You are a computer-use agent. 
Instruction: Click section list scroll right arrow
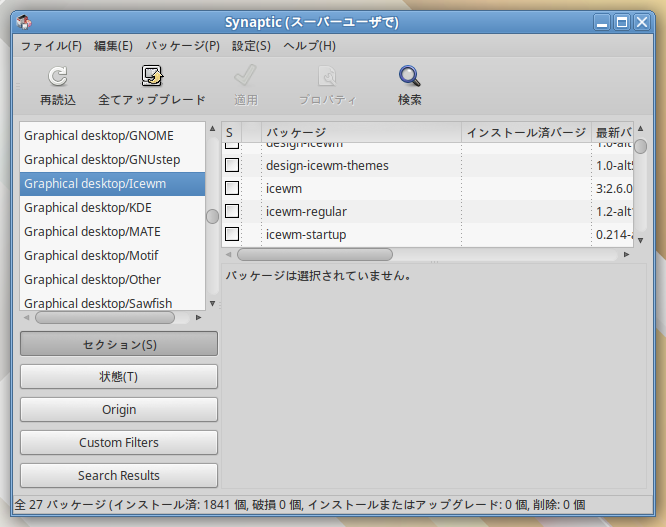click(198, 318)
